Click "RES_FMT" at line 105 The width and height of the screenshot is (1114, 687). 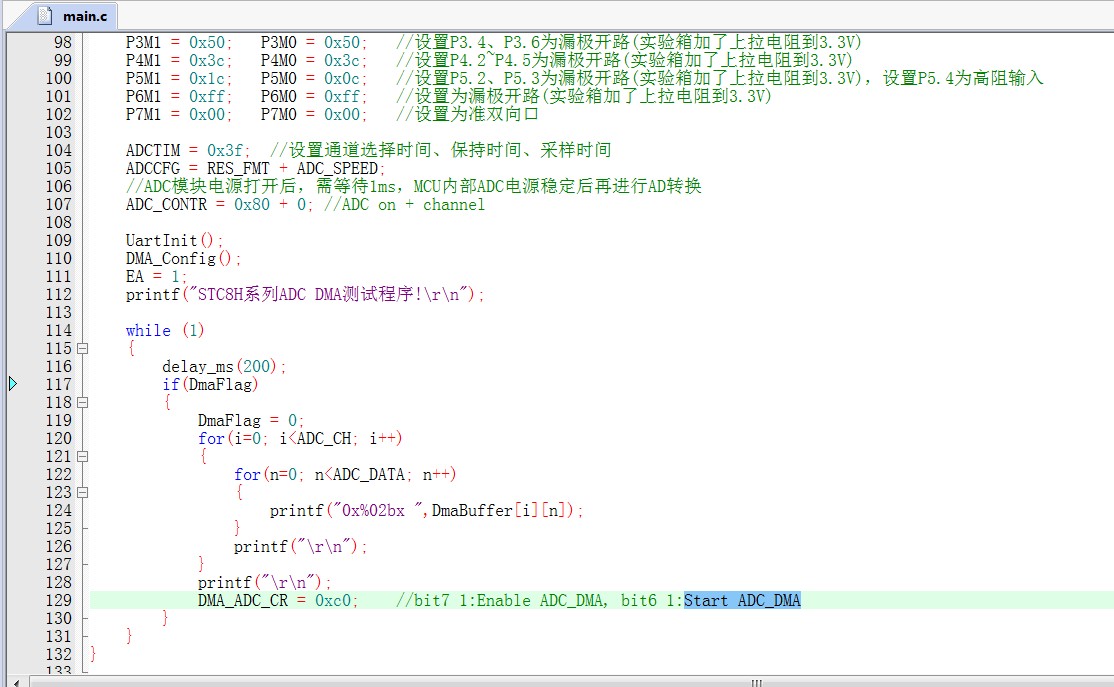click(x=238, y=169)
